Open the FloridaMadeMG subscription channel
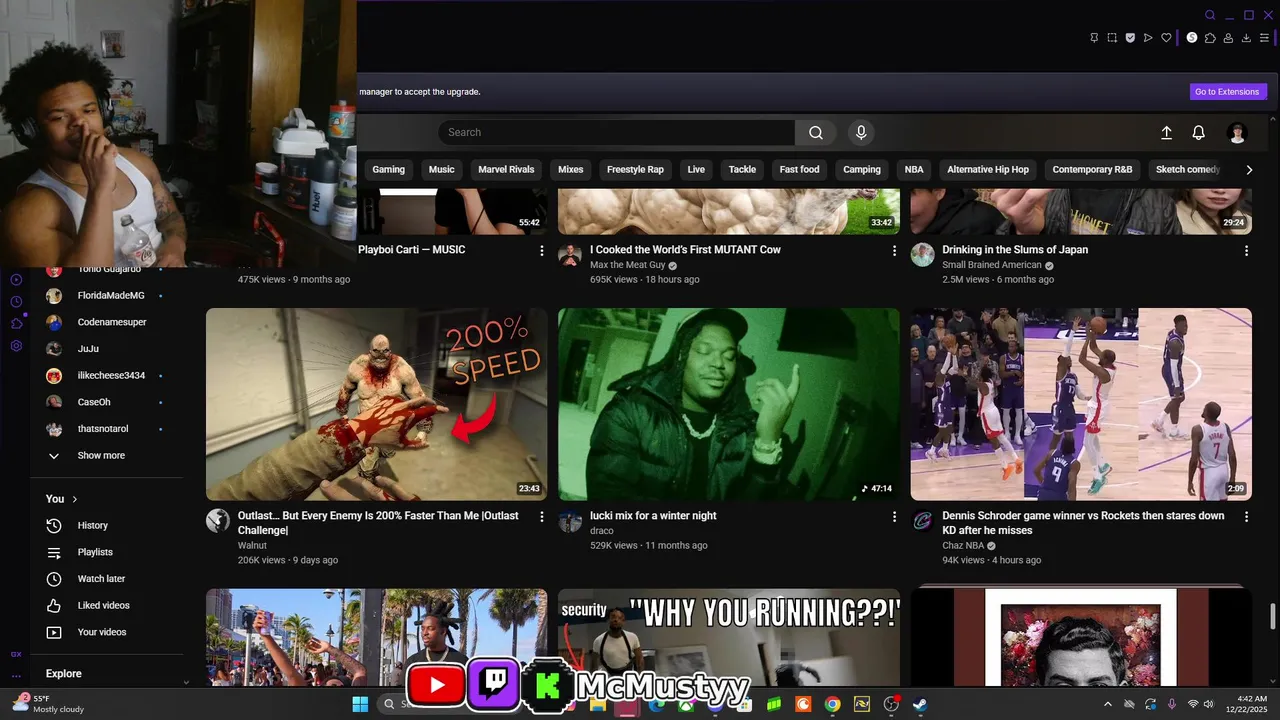This screenshot has width=1280, height=720. coord(113,296)
